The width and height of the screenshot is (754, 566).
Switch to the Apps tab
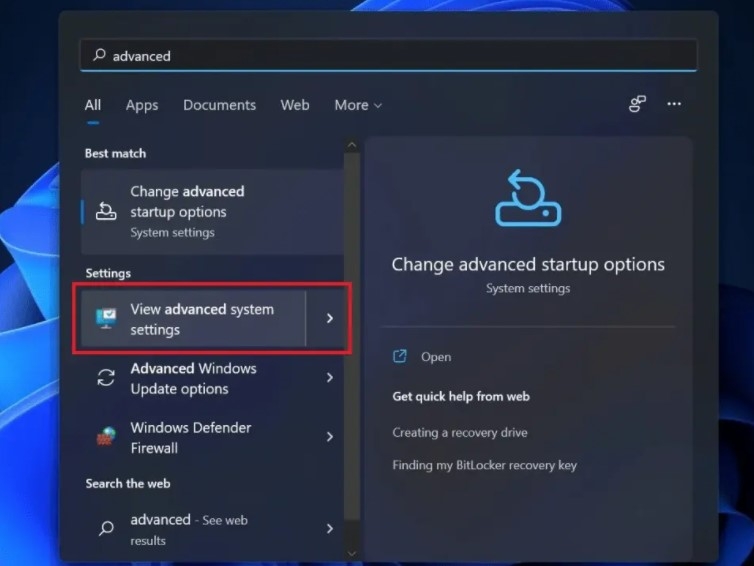point(142,105)
